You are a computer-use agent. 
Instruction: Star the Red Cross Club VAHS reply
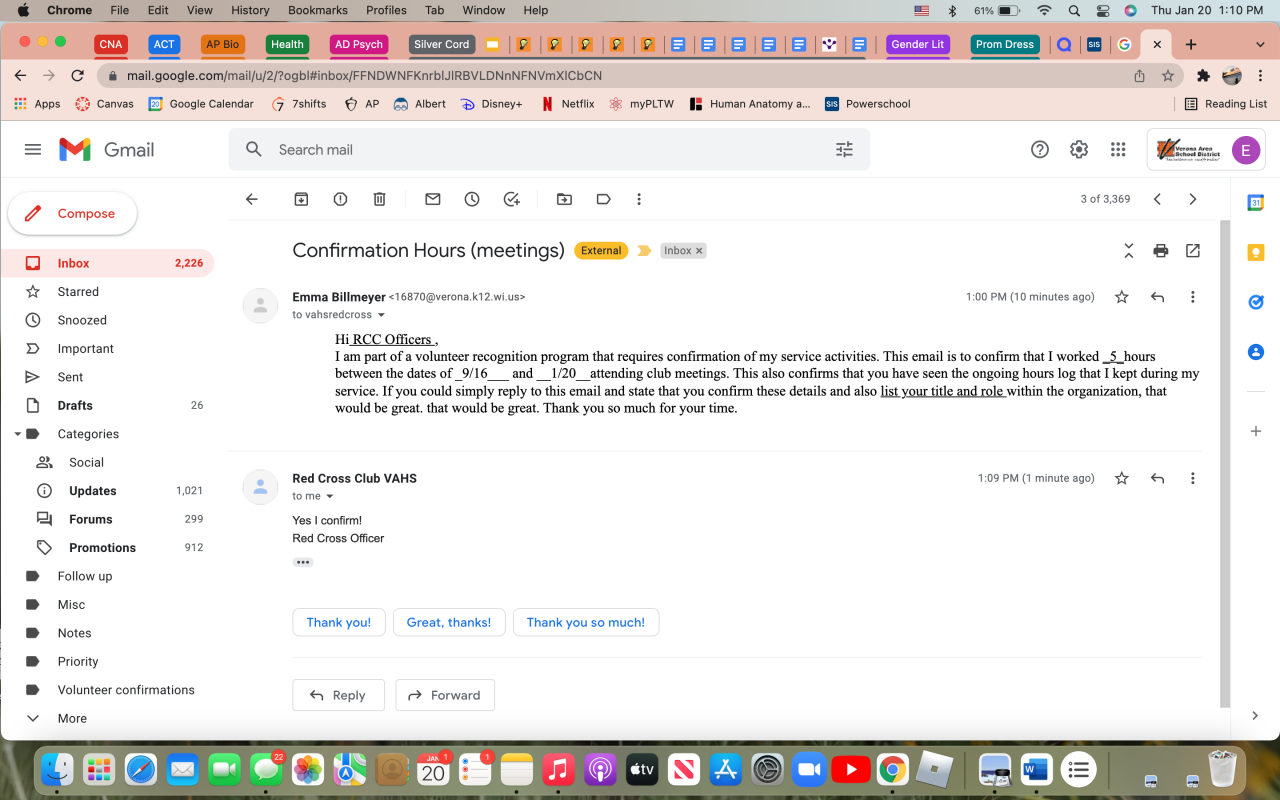pyautogui.click(x=1122, y=478)
